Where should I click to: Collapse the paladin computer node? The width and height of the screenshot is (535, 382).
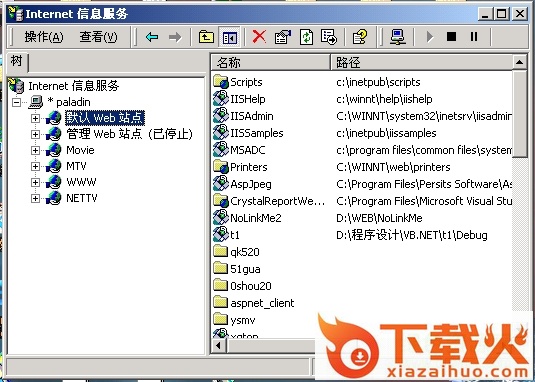coord(16,102)
